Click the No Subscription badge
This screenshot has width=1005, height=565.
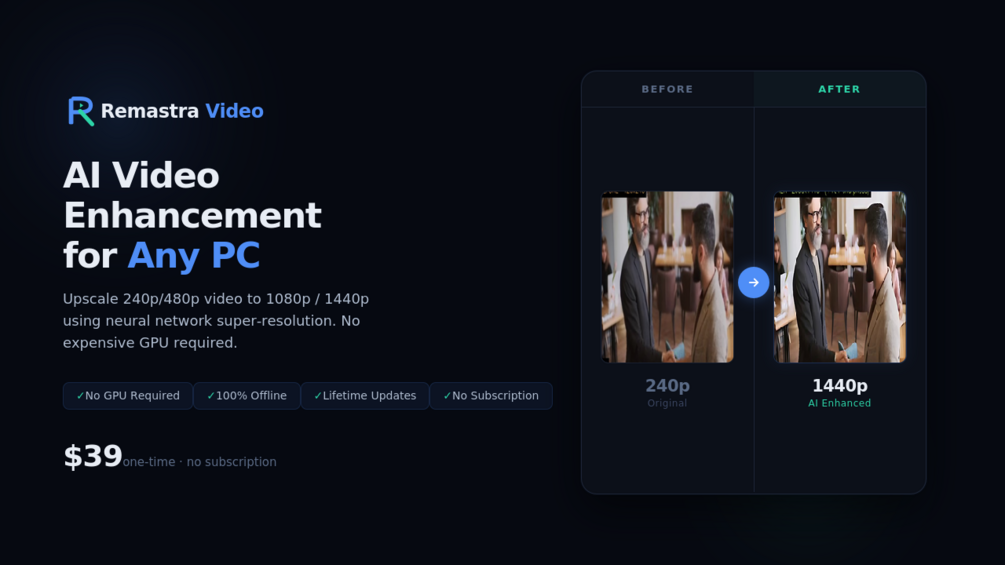click(491, 396)
